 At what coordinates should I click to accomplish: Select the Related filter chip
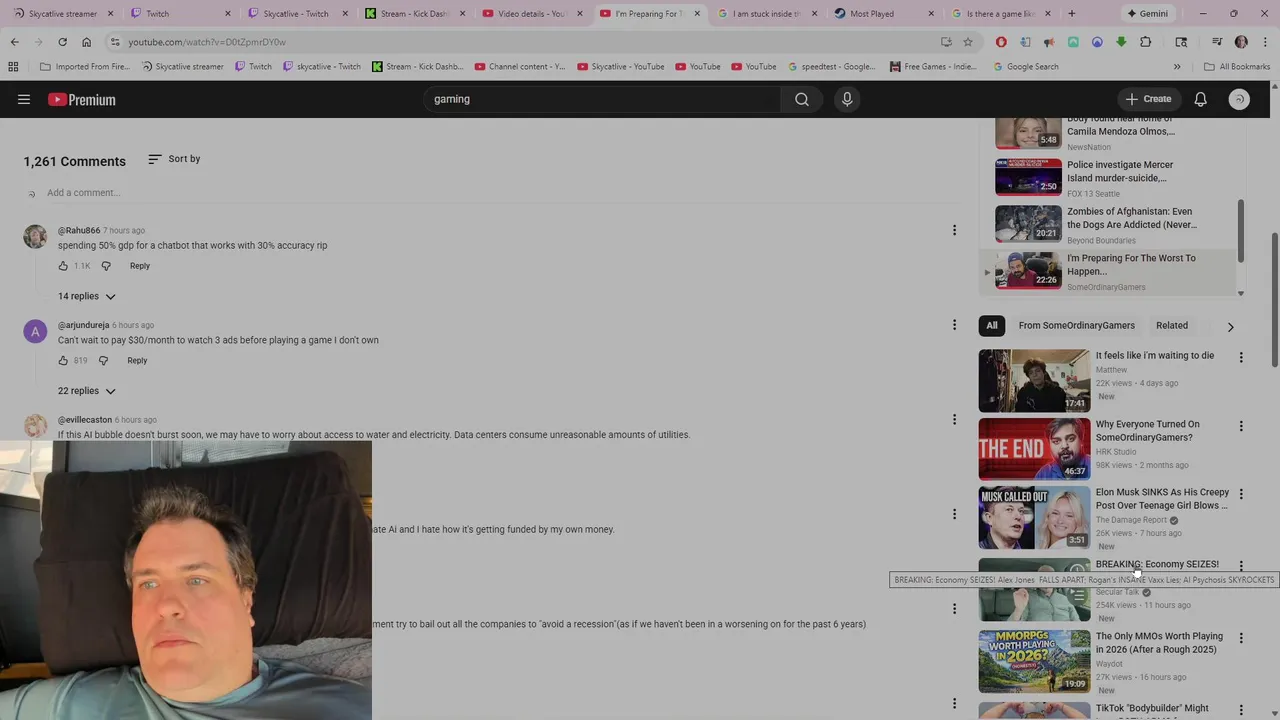click(1172, 325)
